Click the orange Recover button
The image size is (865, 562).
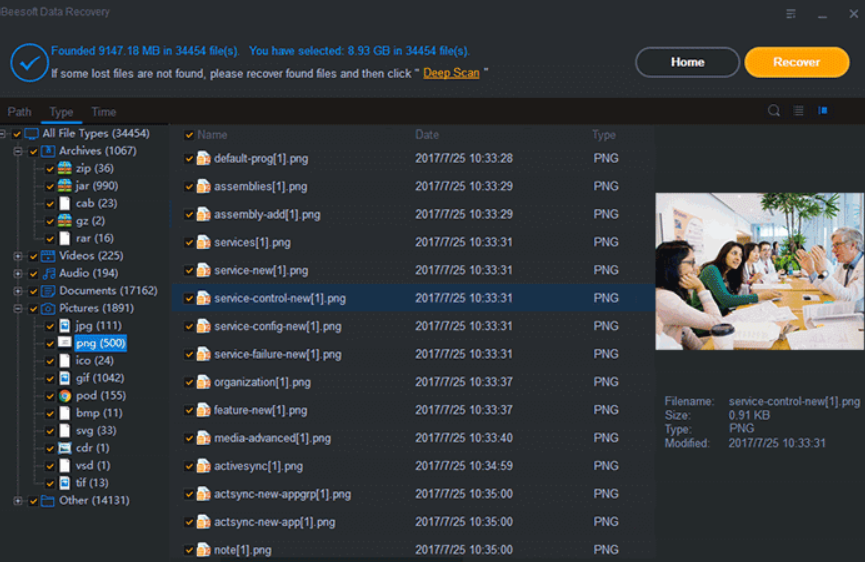(797, 62)
